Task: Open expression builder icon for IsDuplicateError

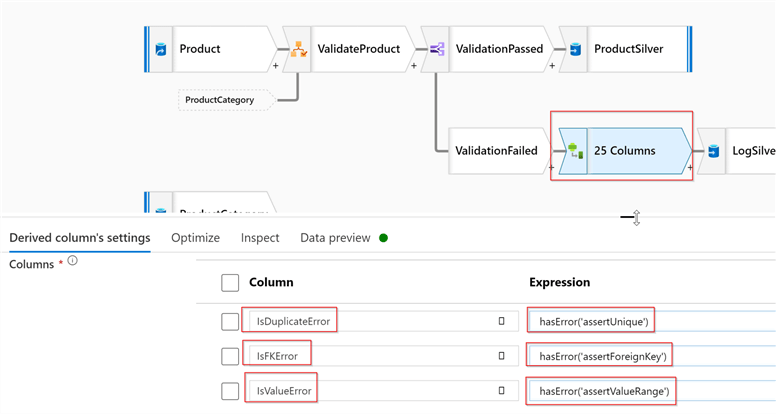Action: pyautogui.click(x=501, y=321)
